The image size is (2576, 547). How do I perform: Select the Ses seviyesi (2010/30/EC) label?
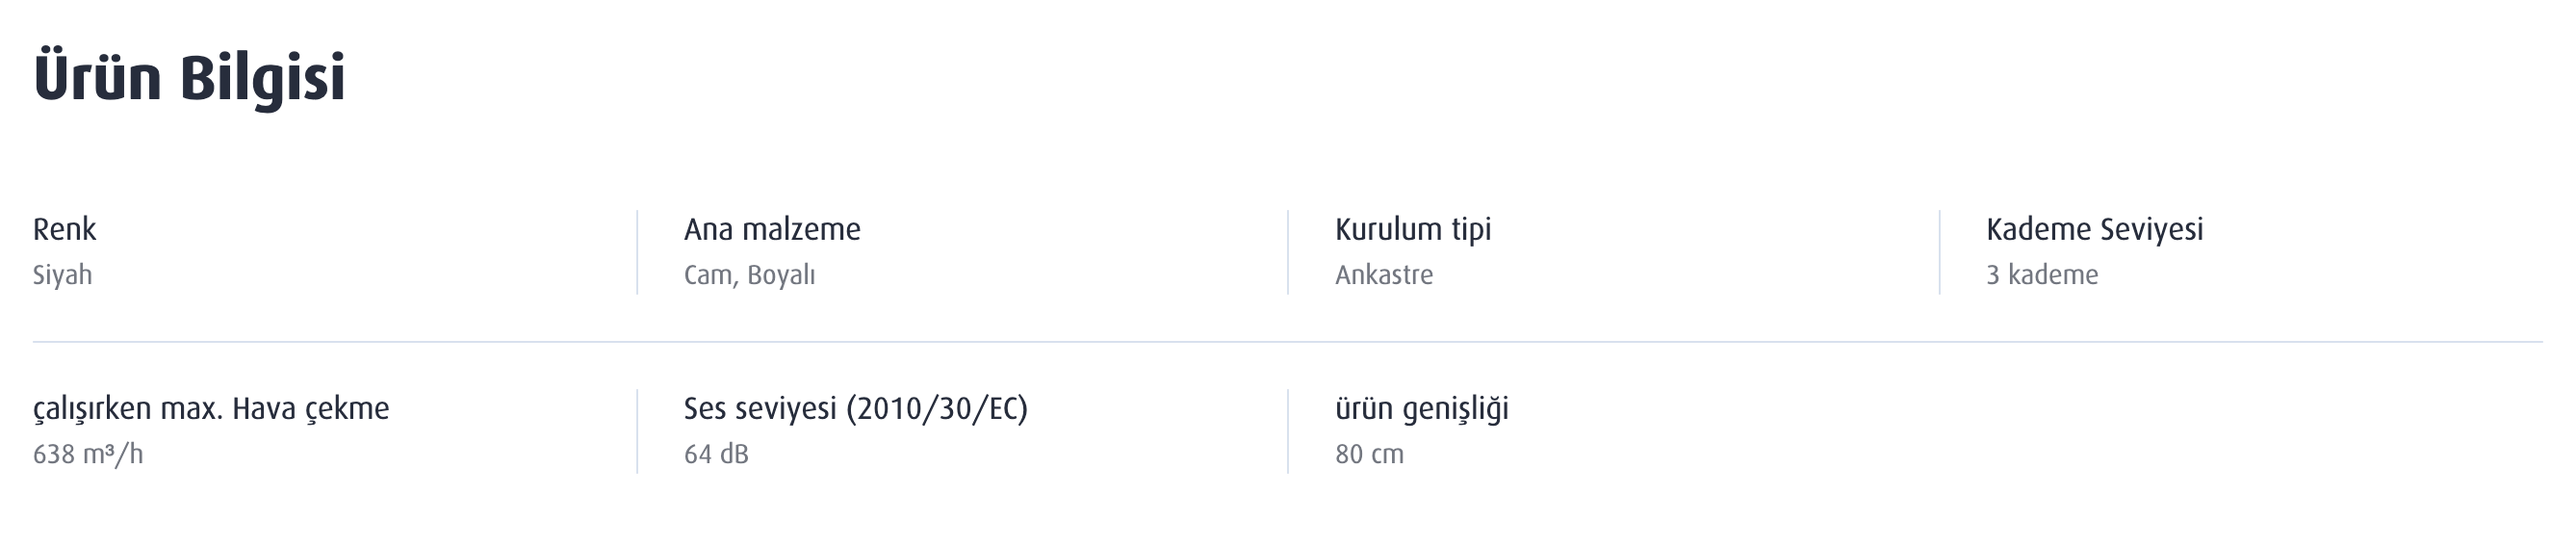856,409
